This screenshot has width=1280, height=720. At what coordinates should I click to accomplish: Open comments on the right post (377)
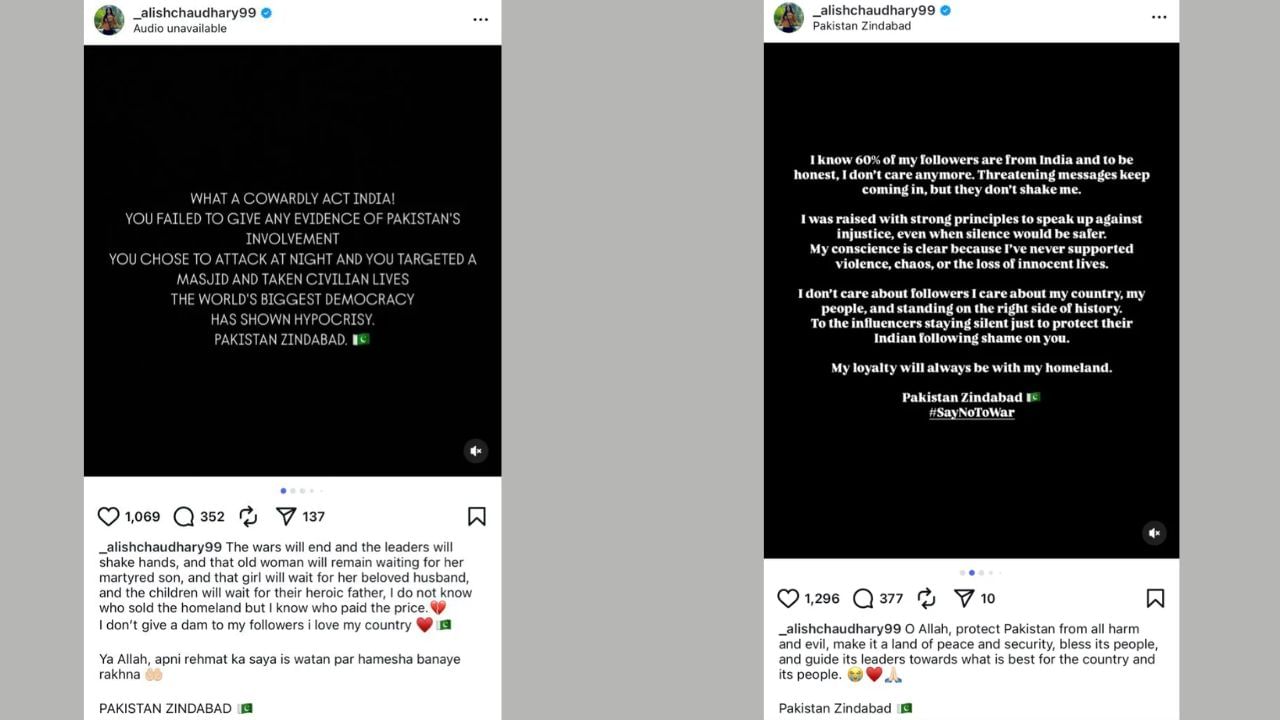(x=863, y=598)
